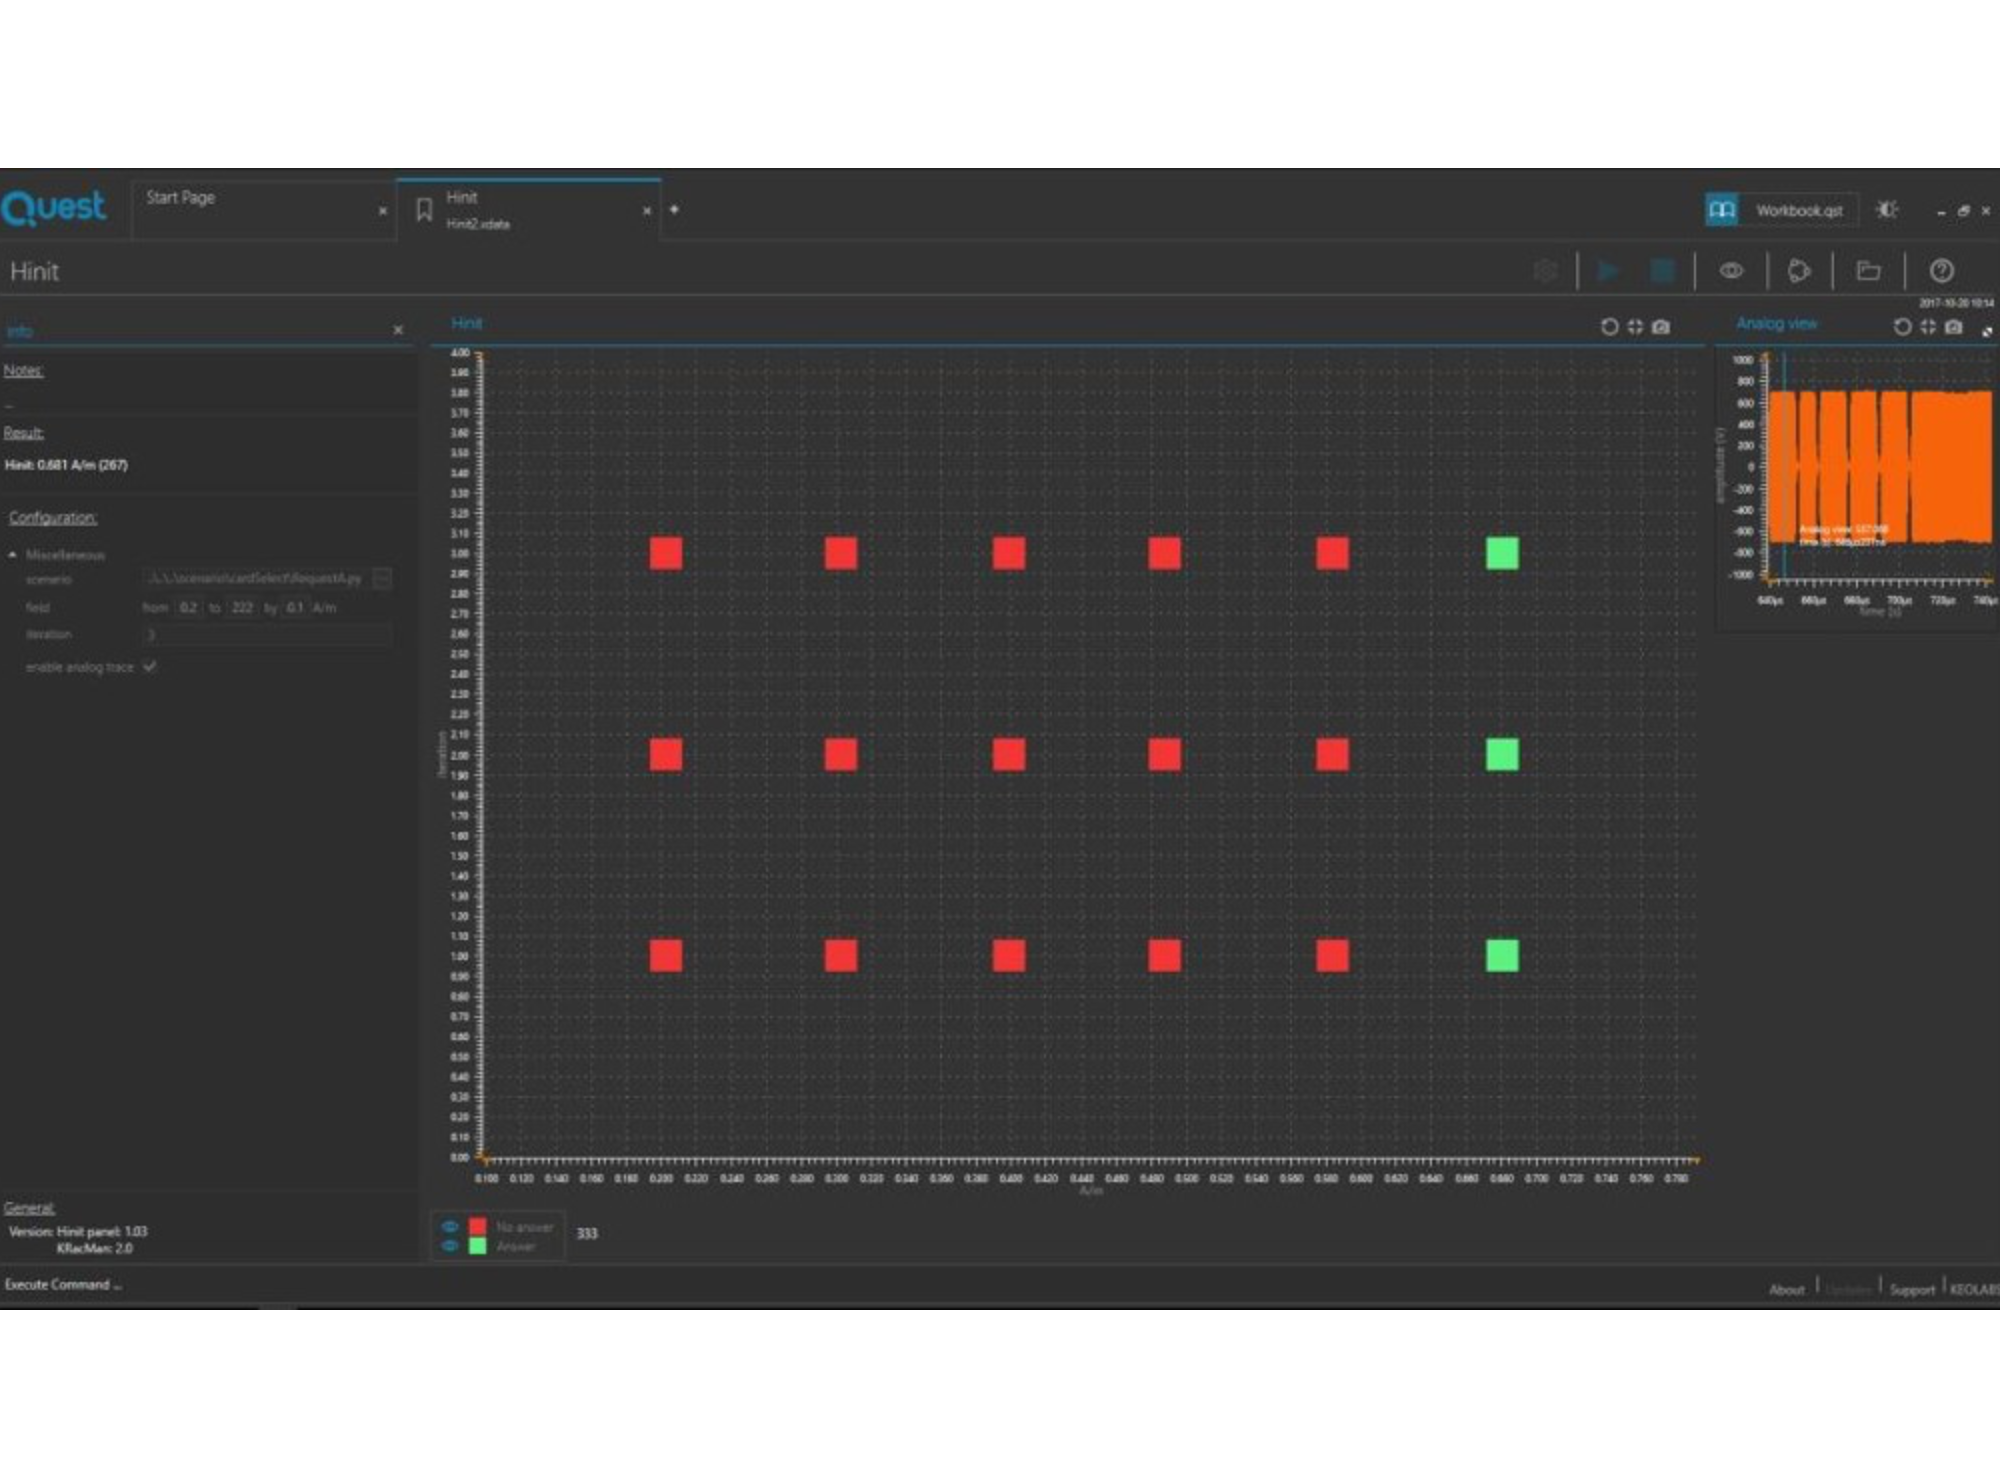
Task: Click the About link in the footer
Action: pyautogui.click(x=1786, y=1289)
